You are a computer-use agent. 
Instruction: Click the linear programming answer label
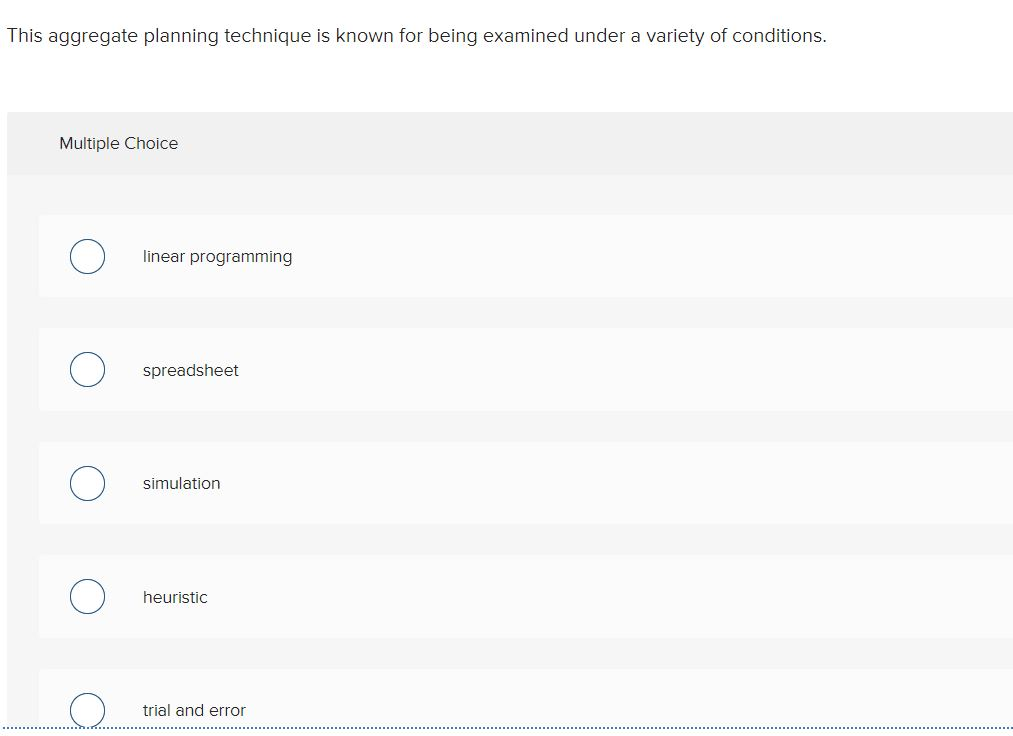click(x=217, y=256)
